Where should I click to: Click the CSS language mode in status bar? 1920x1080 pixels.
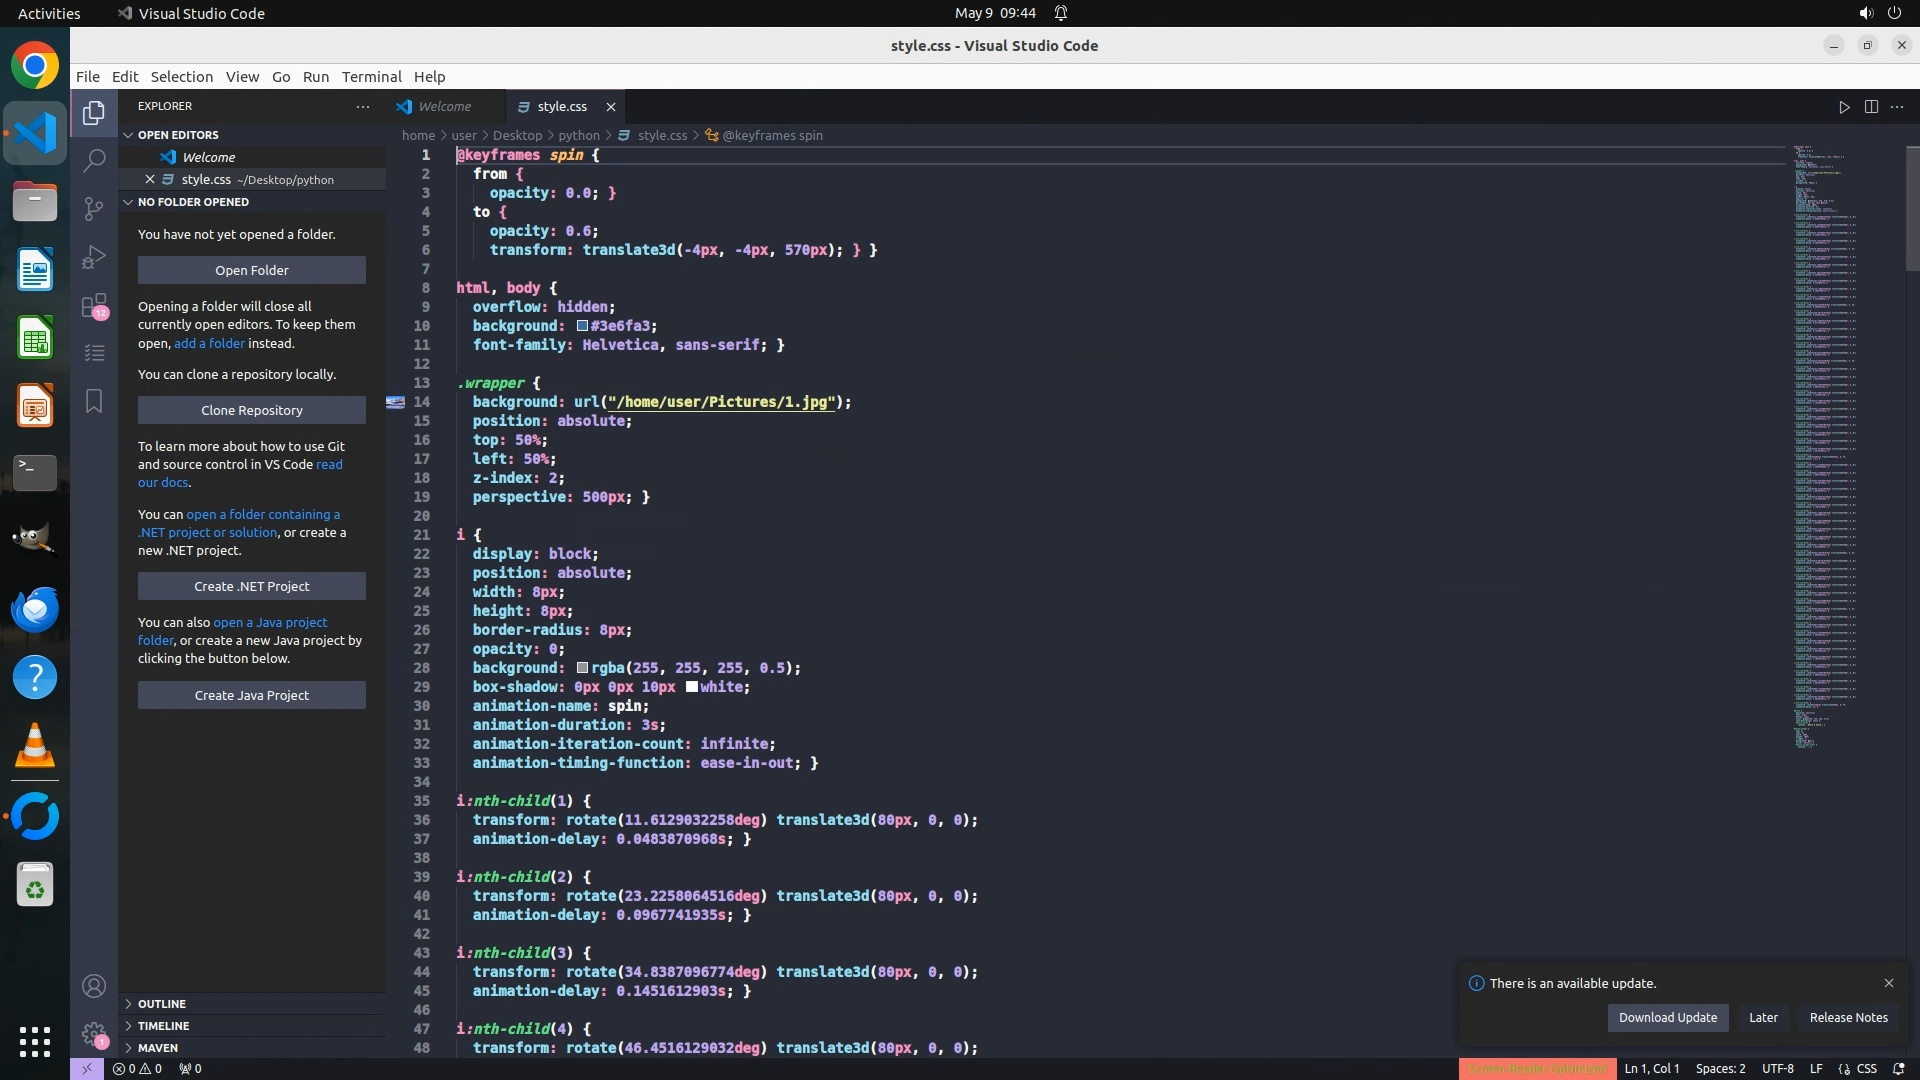pos(1866,1069)
